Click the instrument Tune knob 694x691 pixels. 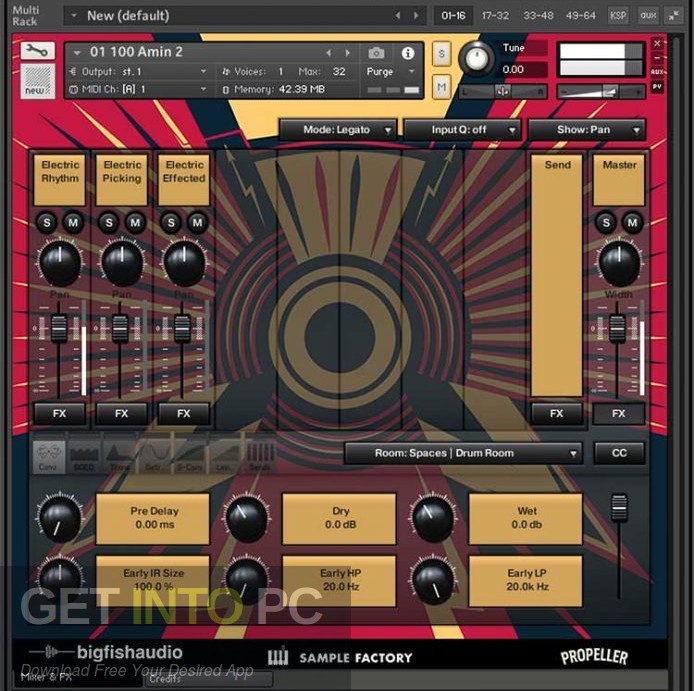tap(476, 59)
